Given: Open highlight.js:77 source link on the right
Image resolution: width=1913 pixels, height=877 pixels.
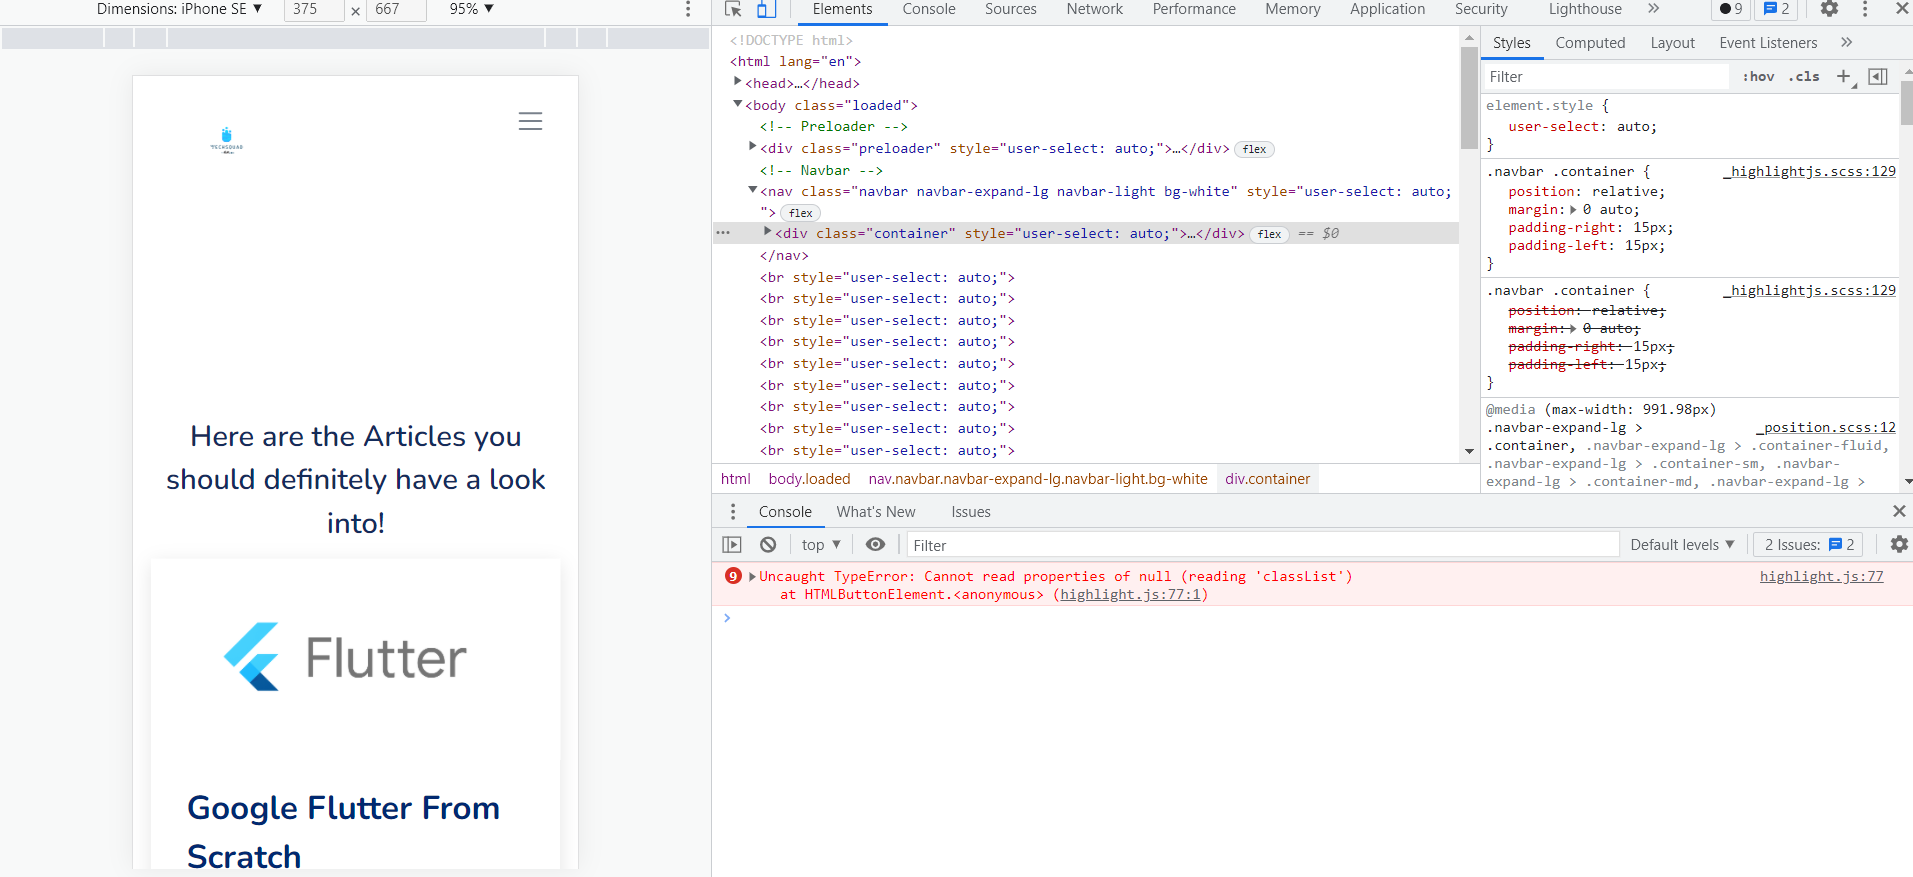Looking at the screenshot, I should click(x=1821, y=577).
